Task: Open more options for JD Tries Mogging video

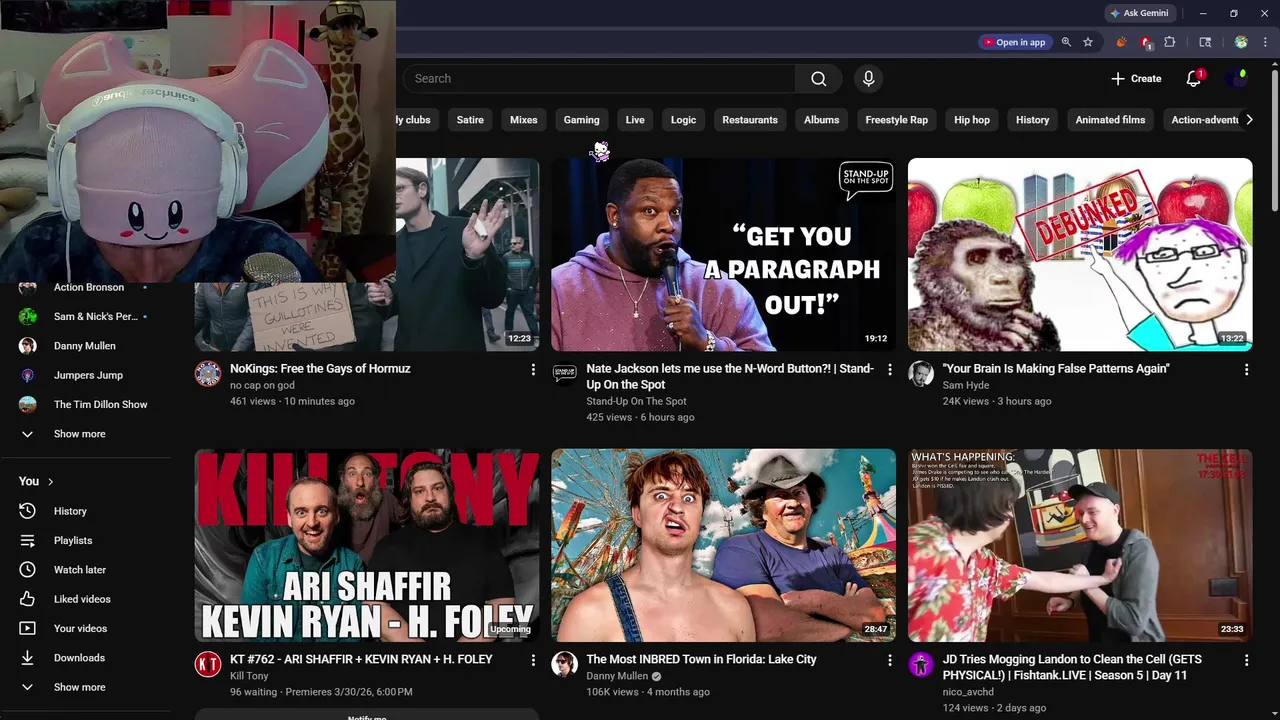Action: tap(1246, 661)
